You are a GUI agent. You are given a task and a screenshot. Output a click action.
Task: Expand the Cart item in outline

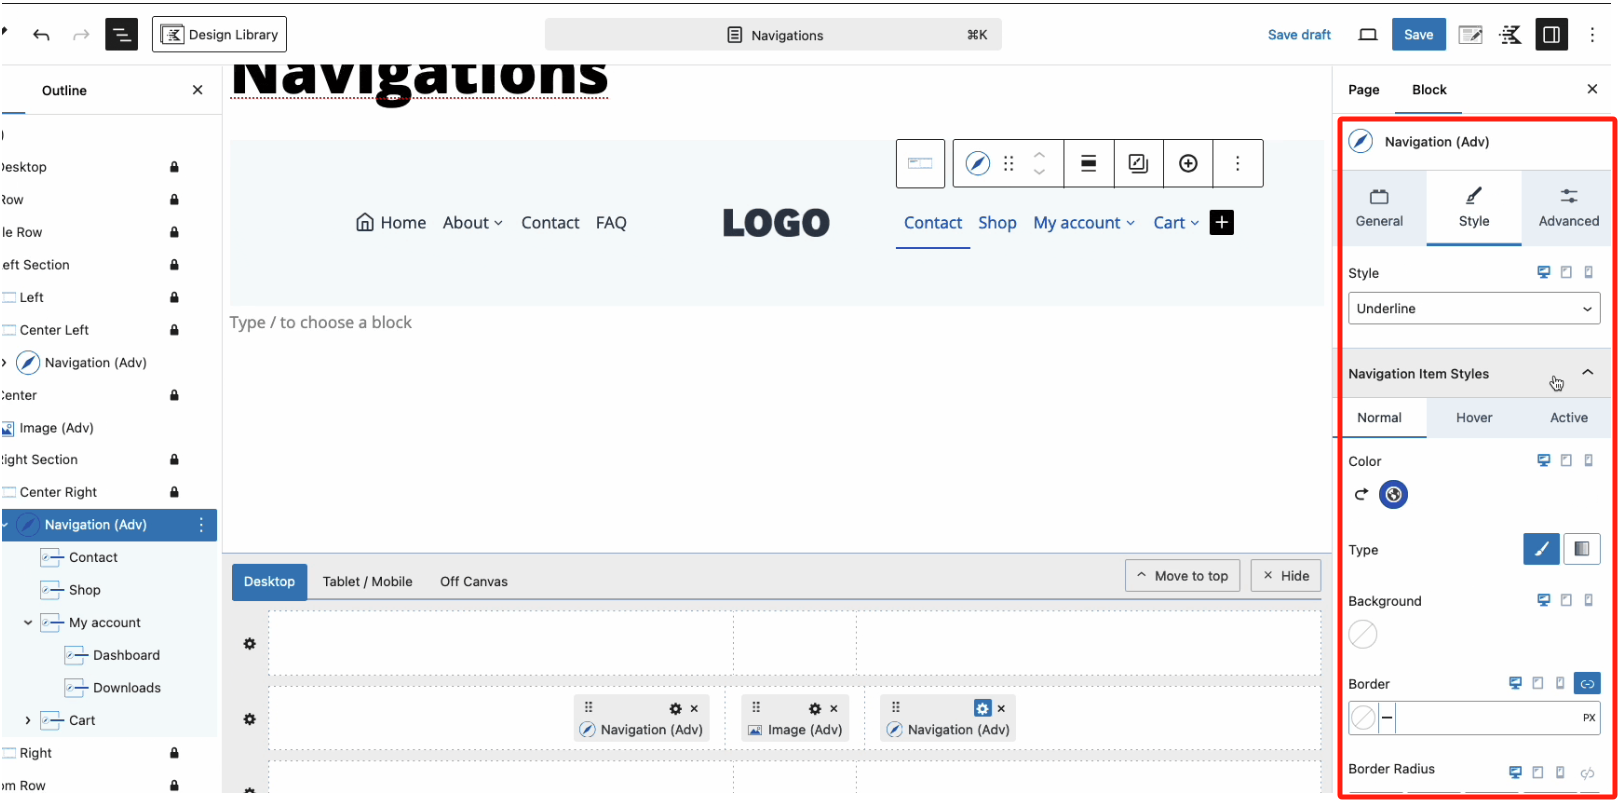28,721
